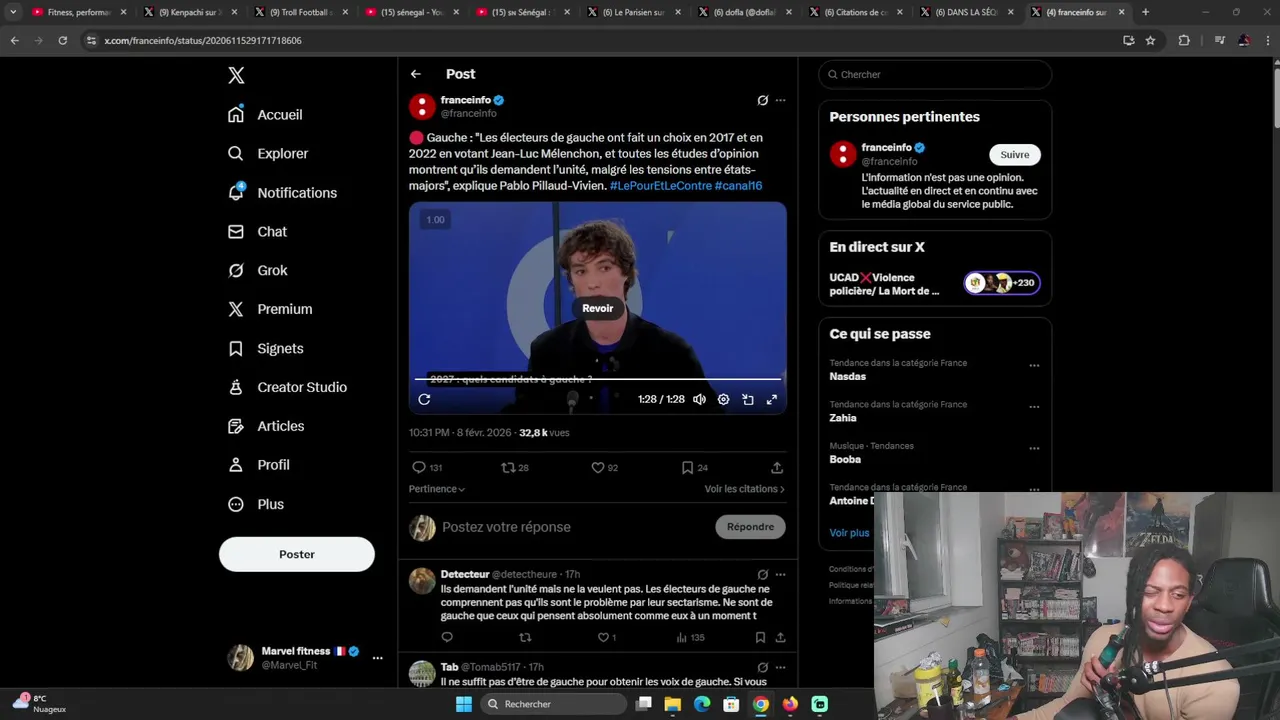1280x720 pixels.
Task: Open the Windows Start menu
Action: click(464, 704)
